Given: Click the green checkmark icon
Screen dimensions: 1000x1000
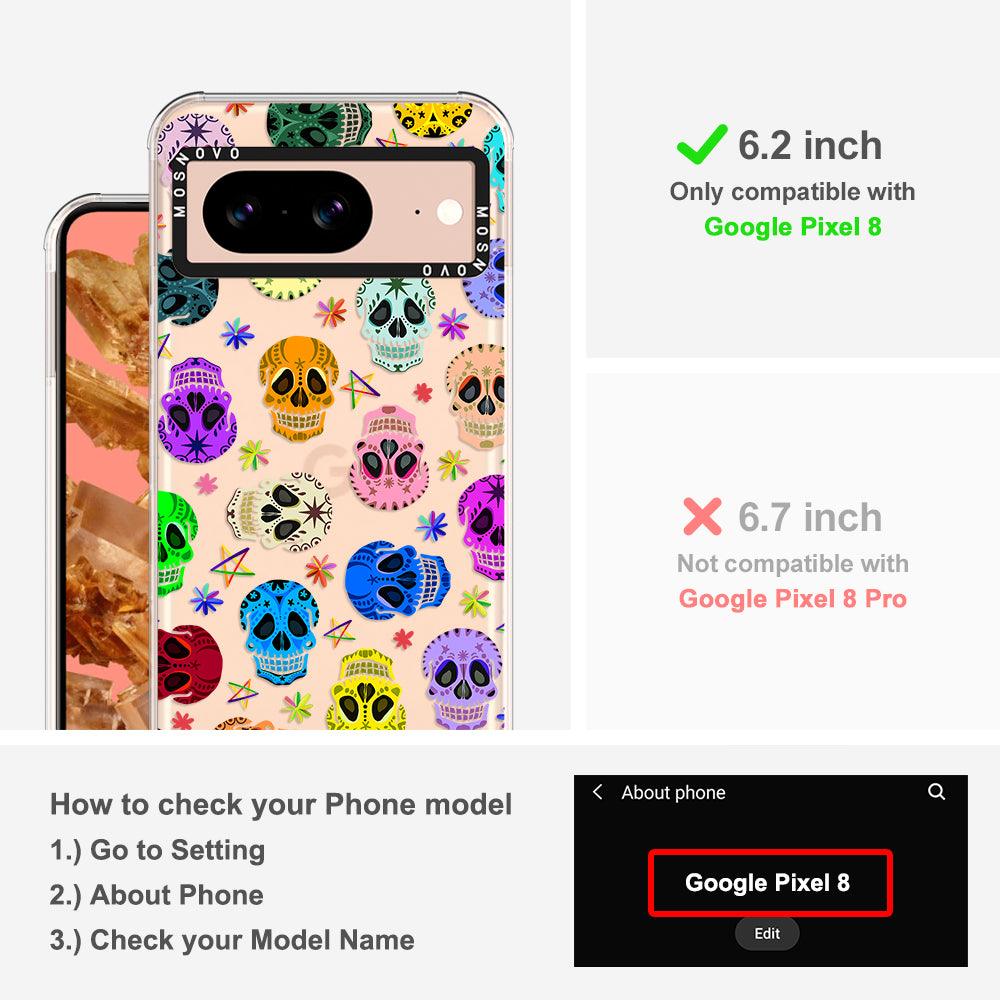Looking at the screenshot, I should click(x=702, y=144).
